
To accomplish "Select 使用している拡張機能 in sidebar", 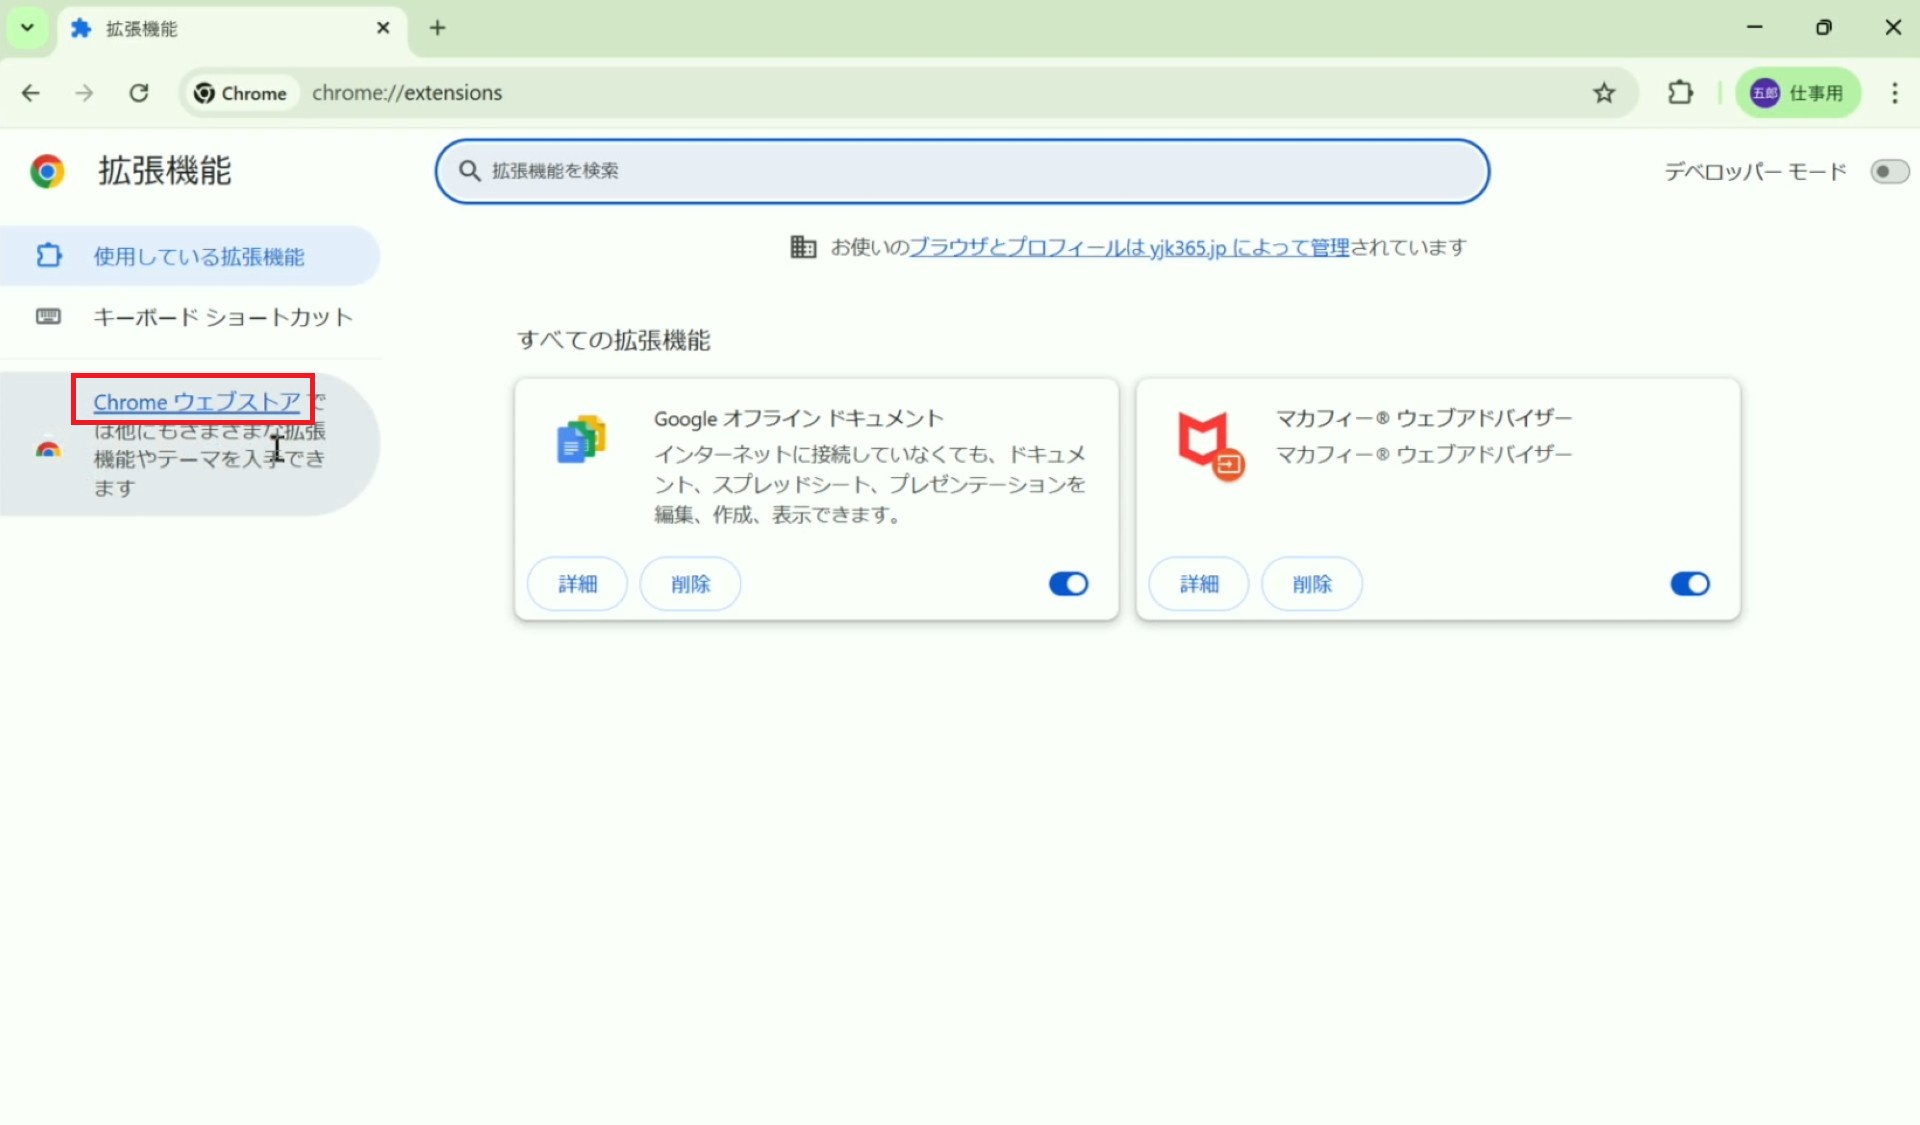I will click(x=198, y=257).
